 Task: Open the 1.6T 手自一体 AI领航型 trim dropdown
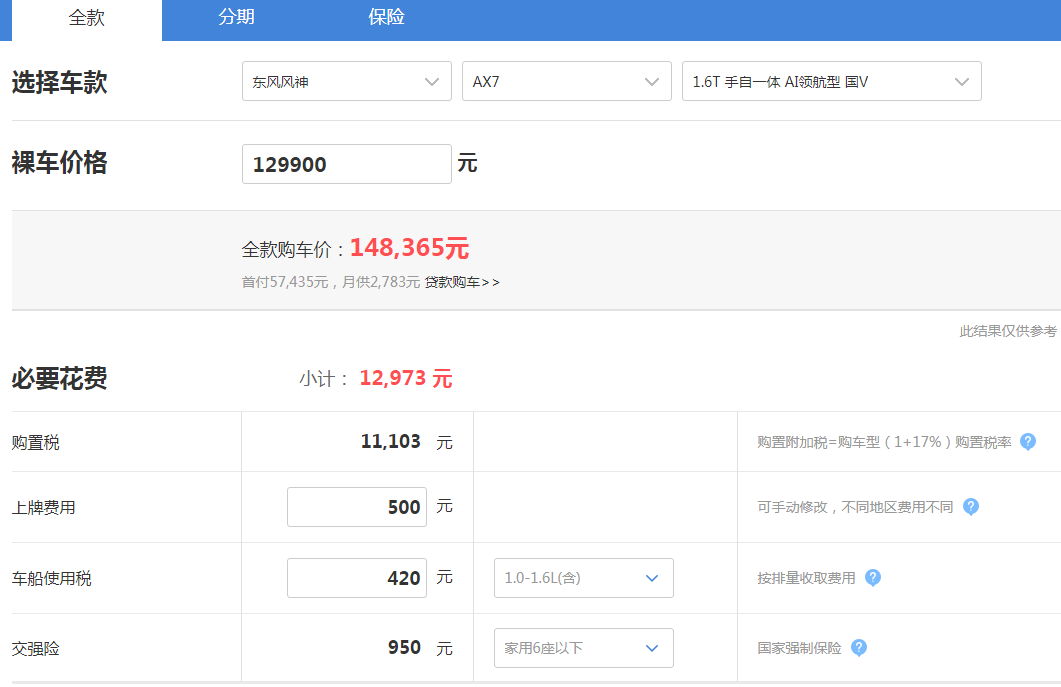point(832,81)
